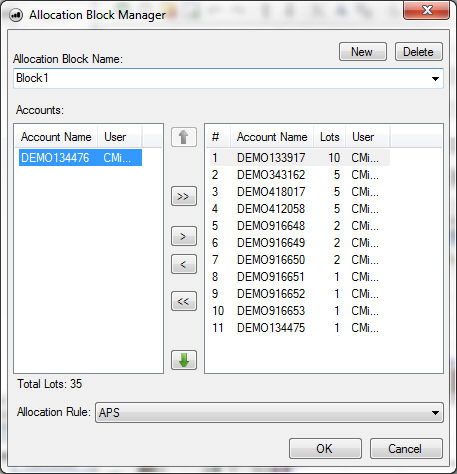Cancel the dialog
The height and width of the screenshot is (474, 457).
[x=406, y=449]
